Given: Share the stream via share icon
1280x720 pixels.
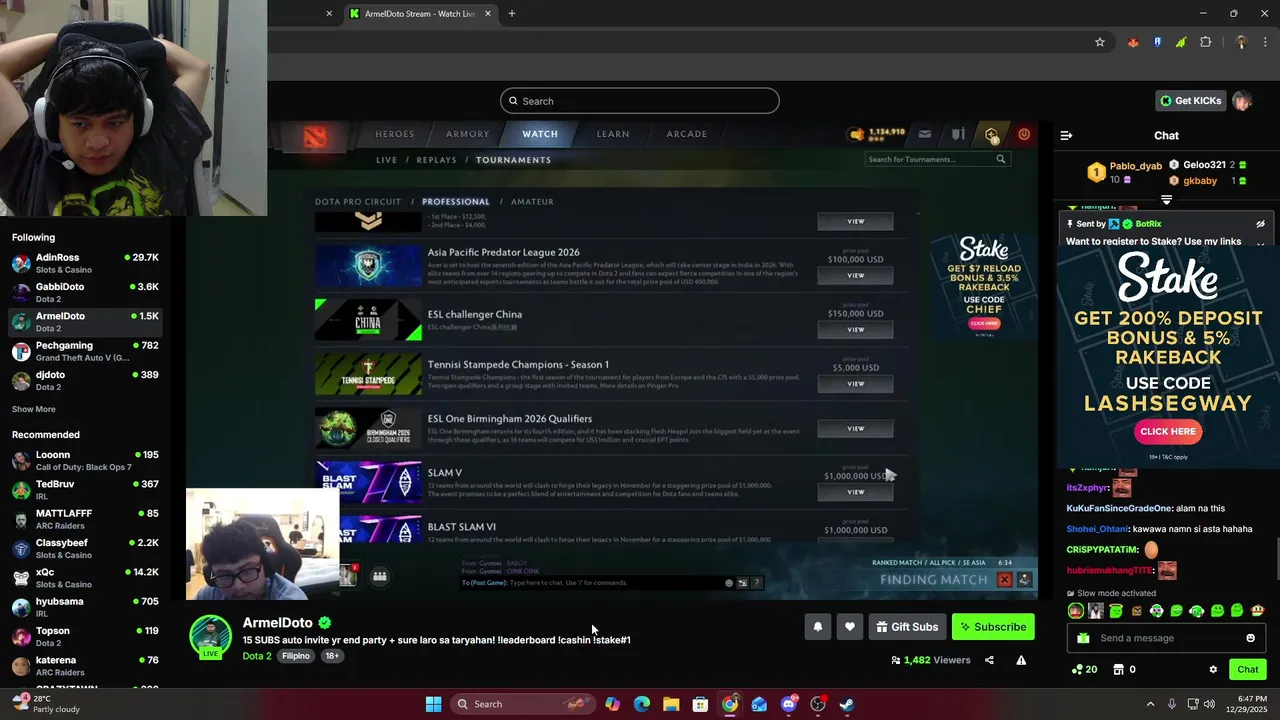Looking at the screenshot, I should pyautogui.click(x=989, y=660).
